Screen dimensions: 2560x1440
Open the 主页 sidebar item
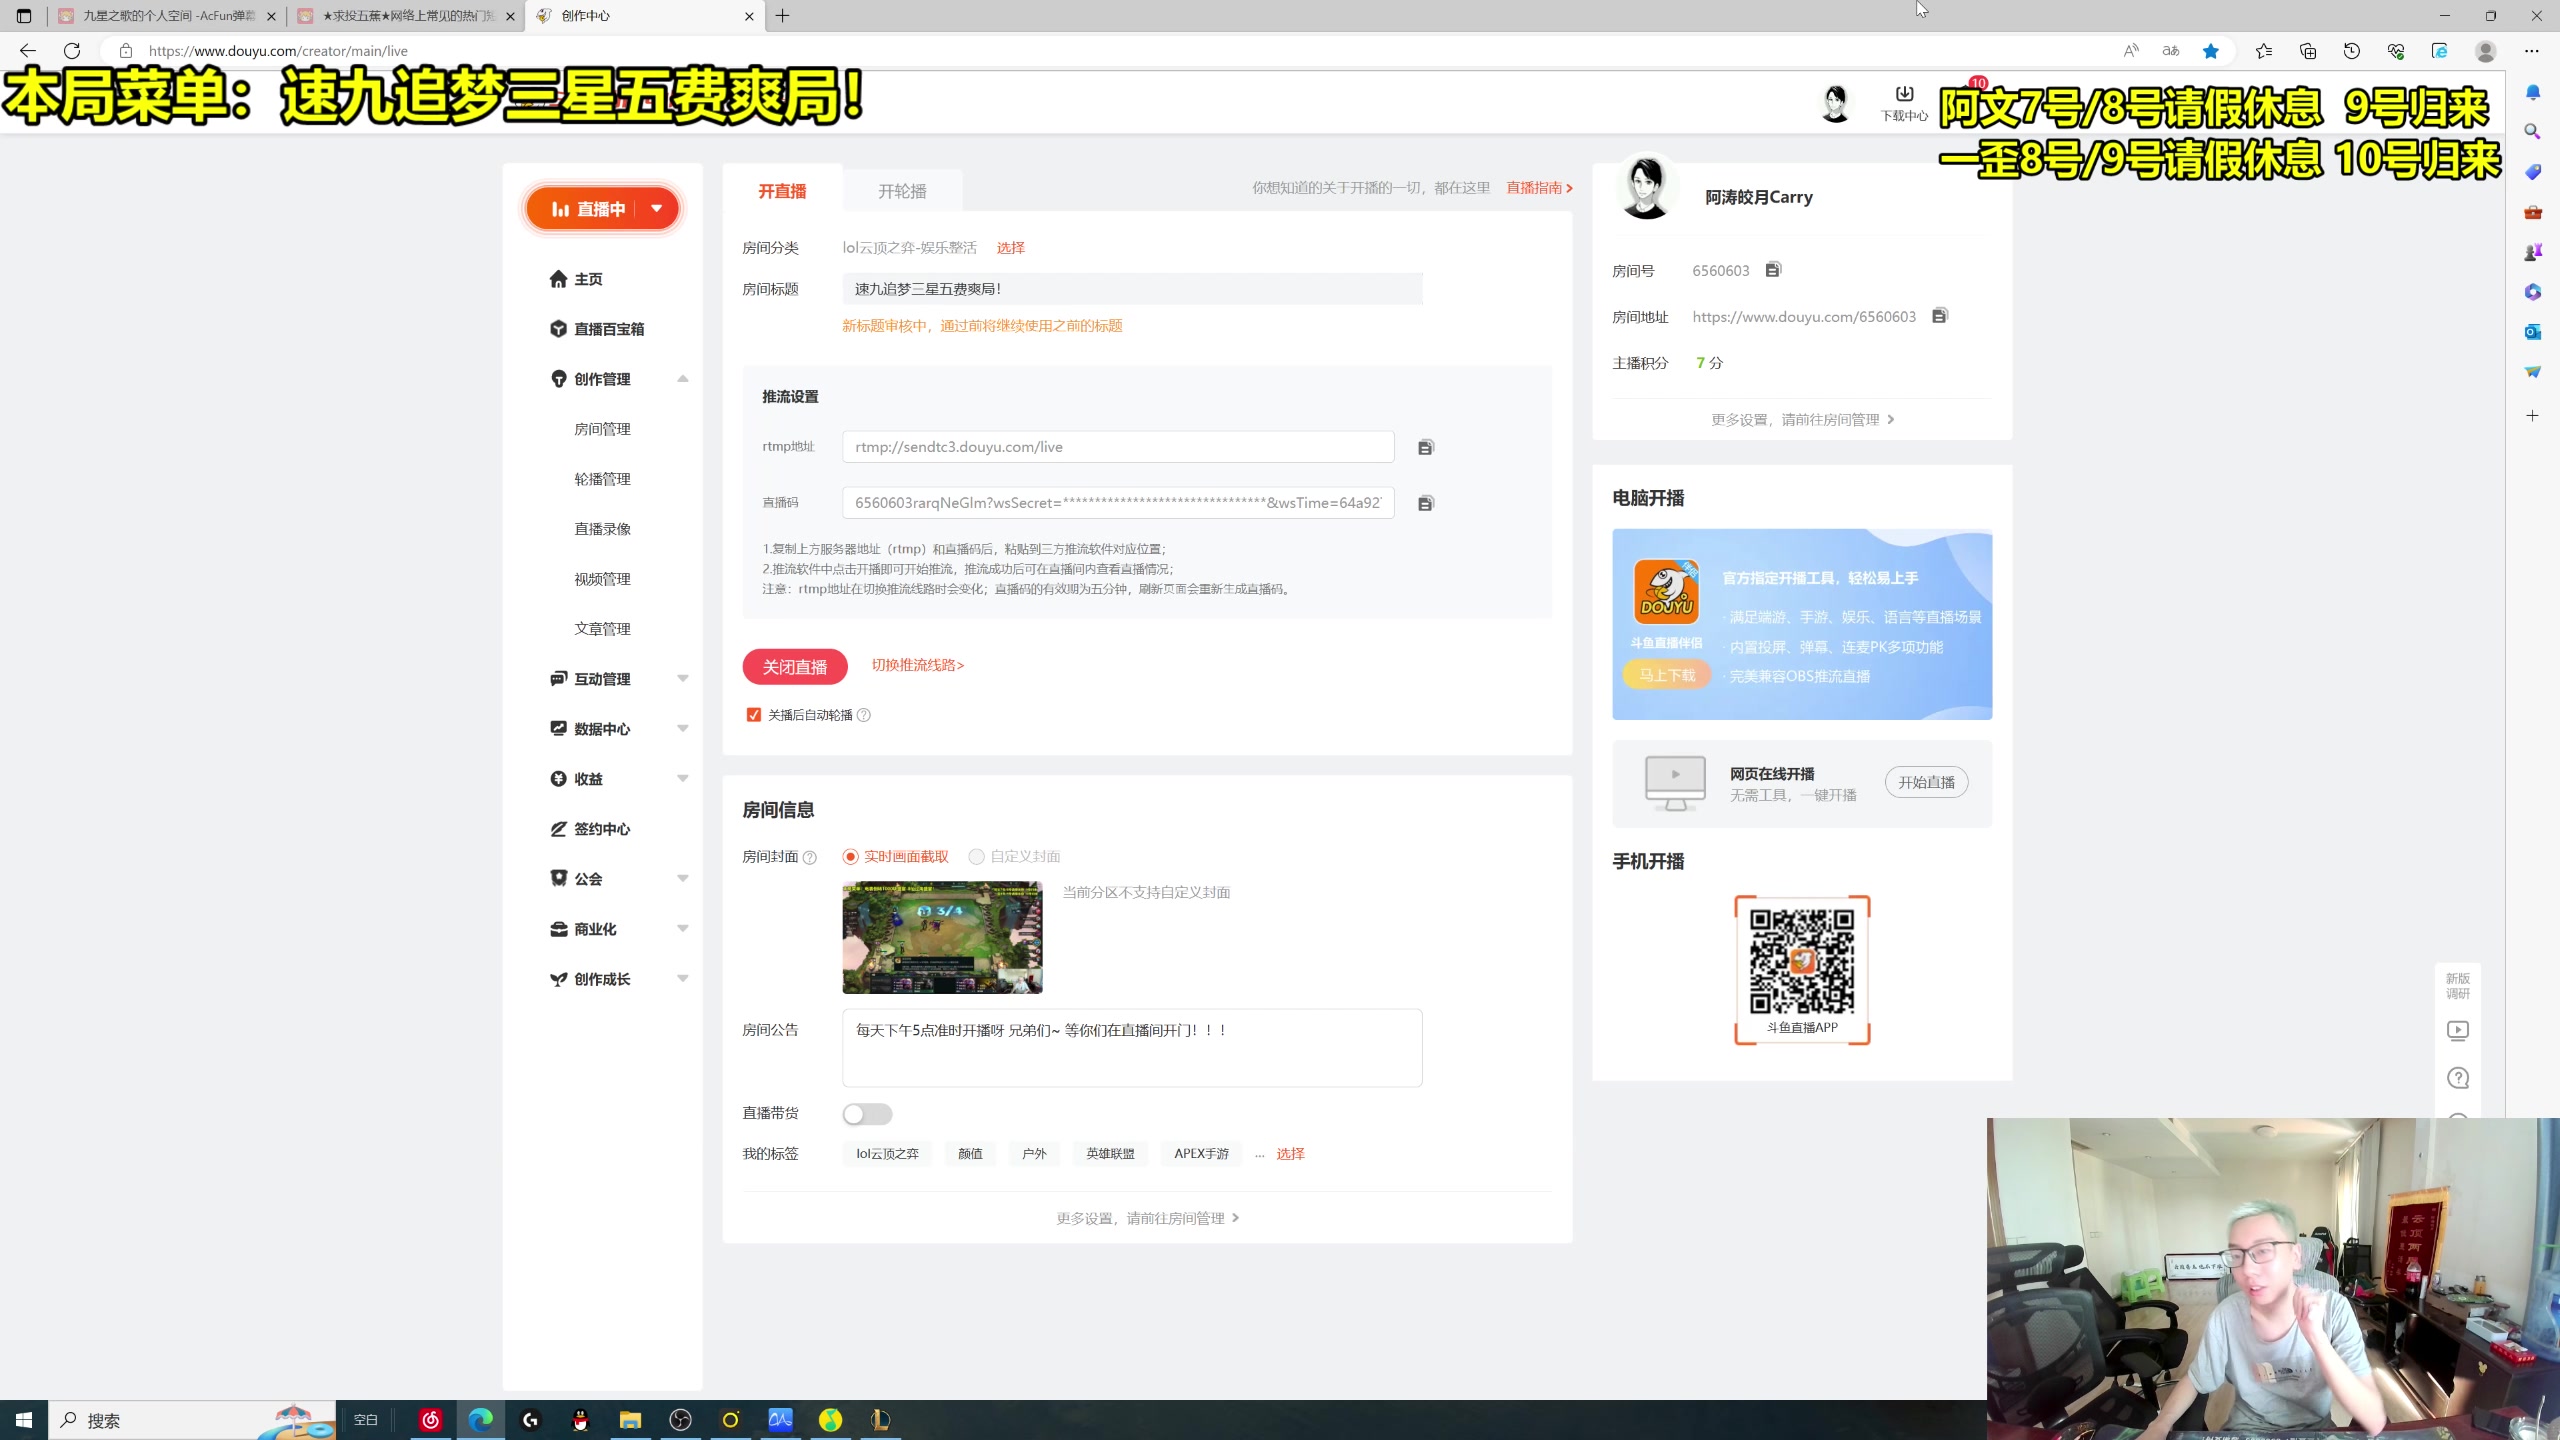tap(576, 279)
